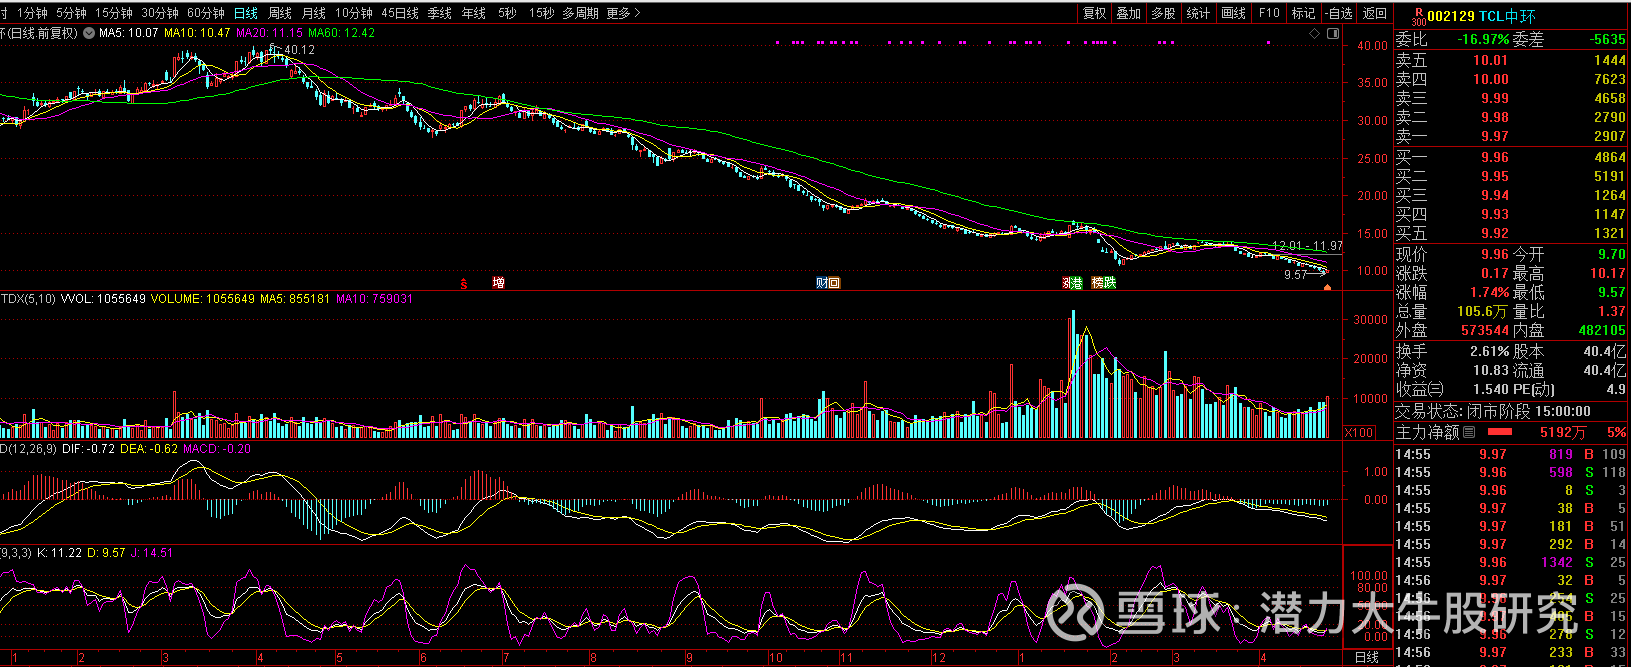Click the 画线 drawing tools button
1631x667 pixels.
pyautogui.click(x=1234, y=13)
